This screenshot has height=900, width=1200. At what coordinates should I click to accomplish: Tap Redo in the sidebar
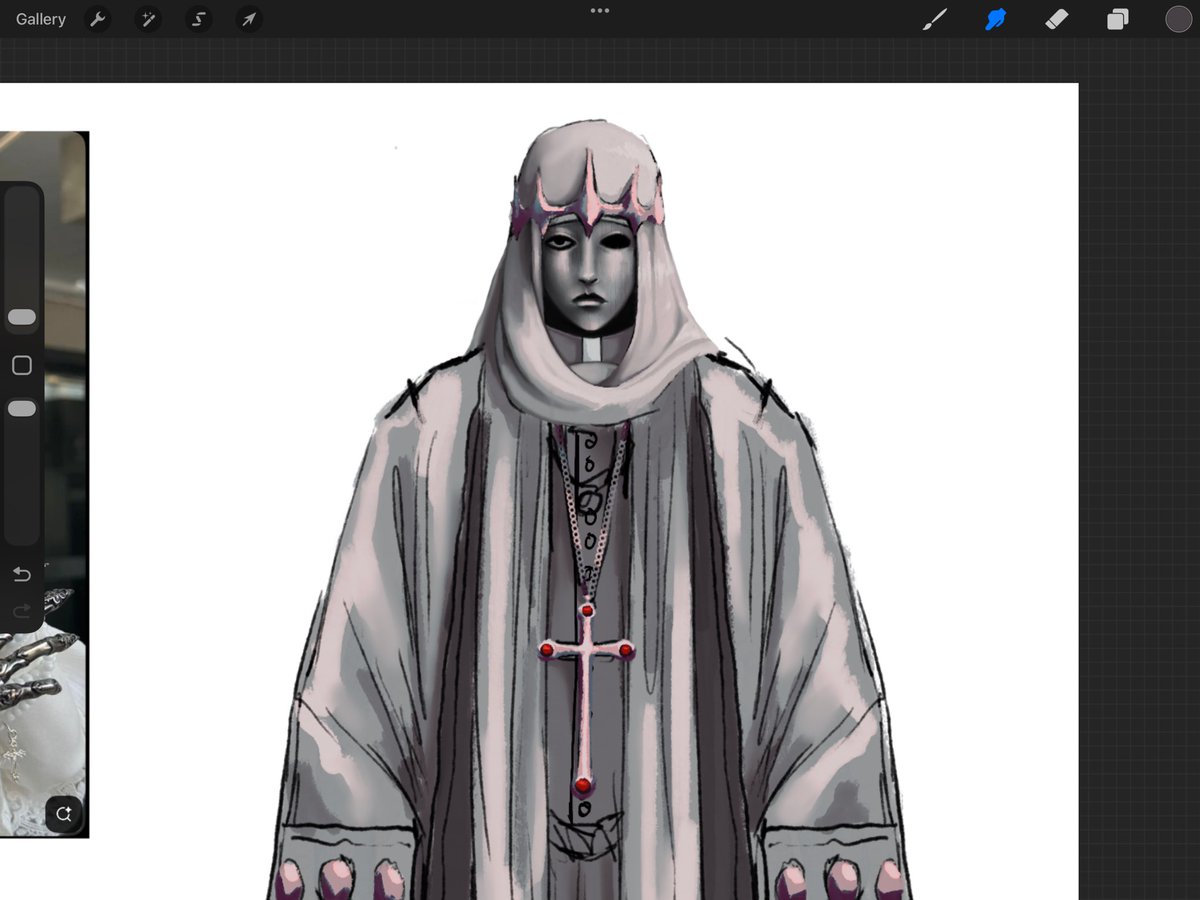pos(21,612)
